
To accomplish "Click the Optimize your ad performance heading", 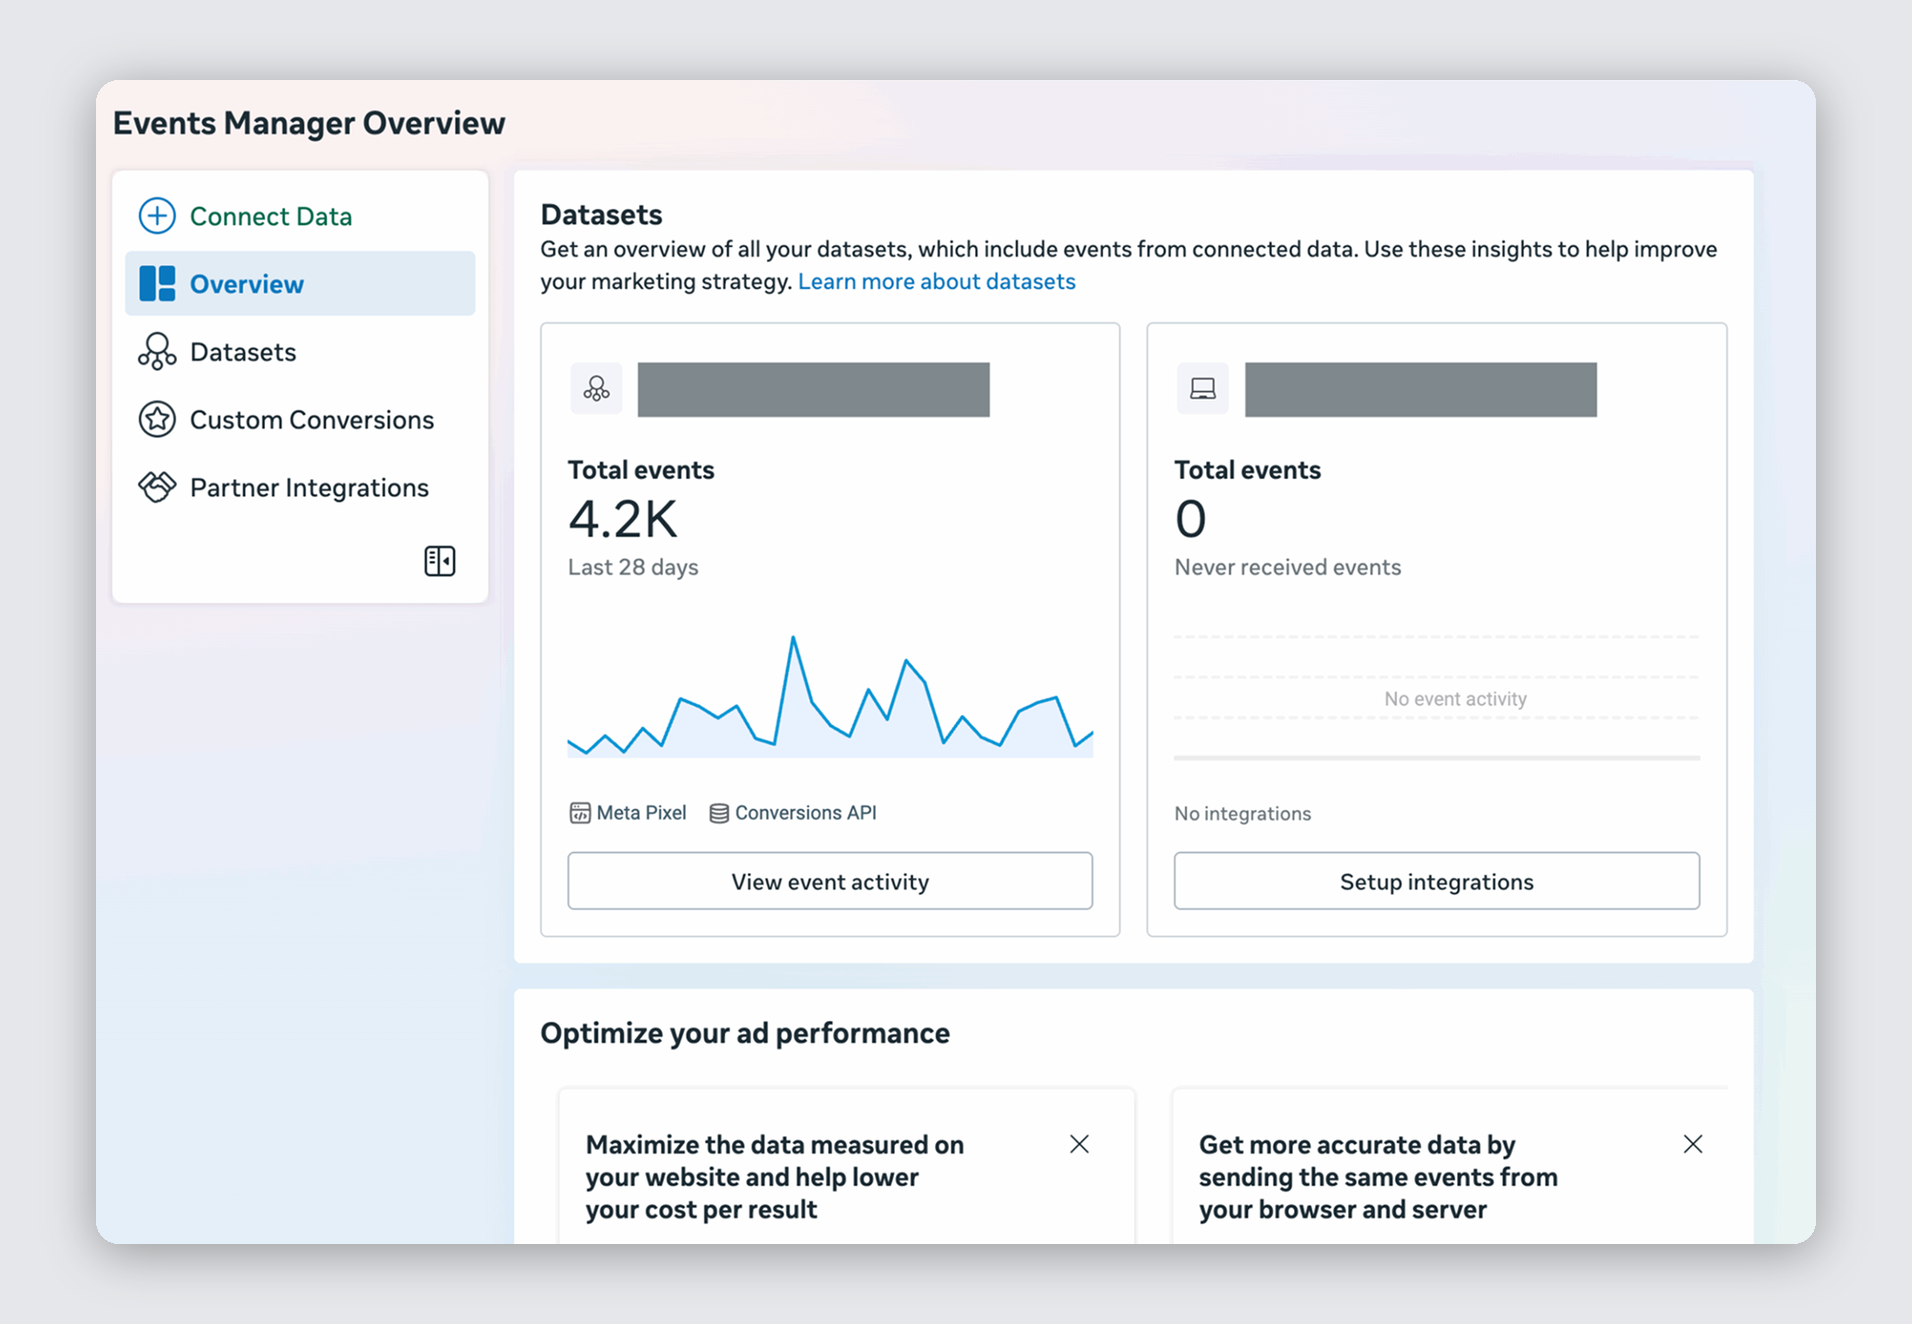I will click(745, 1033).
